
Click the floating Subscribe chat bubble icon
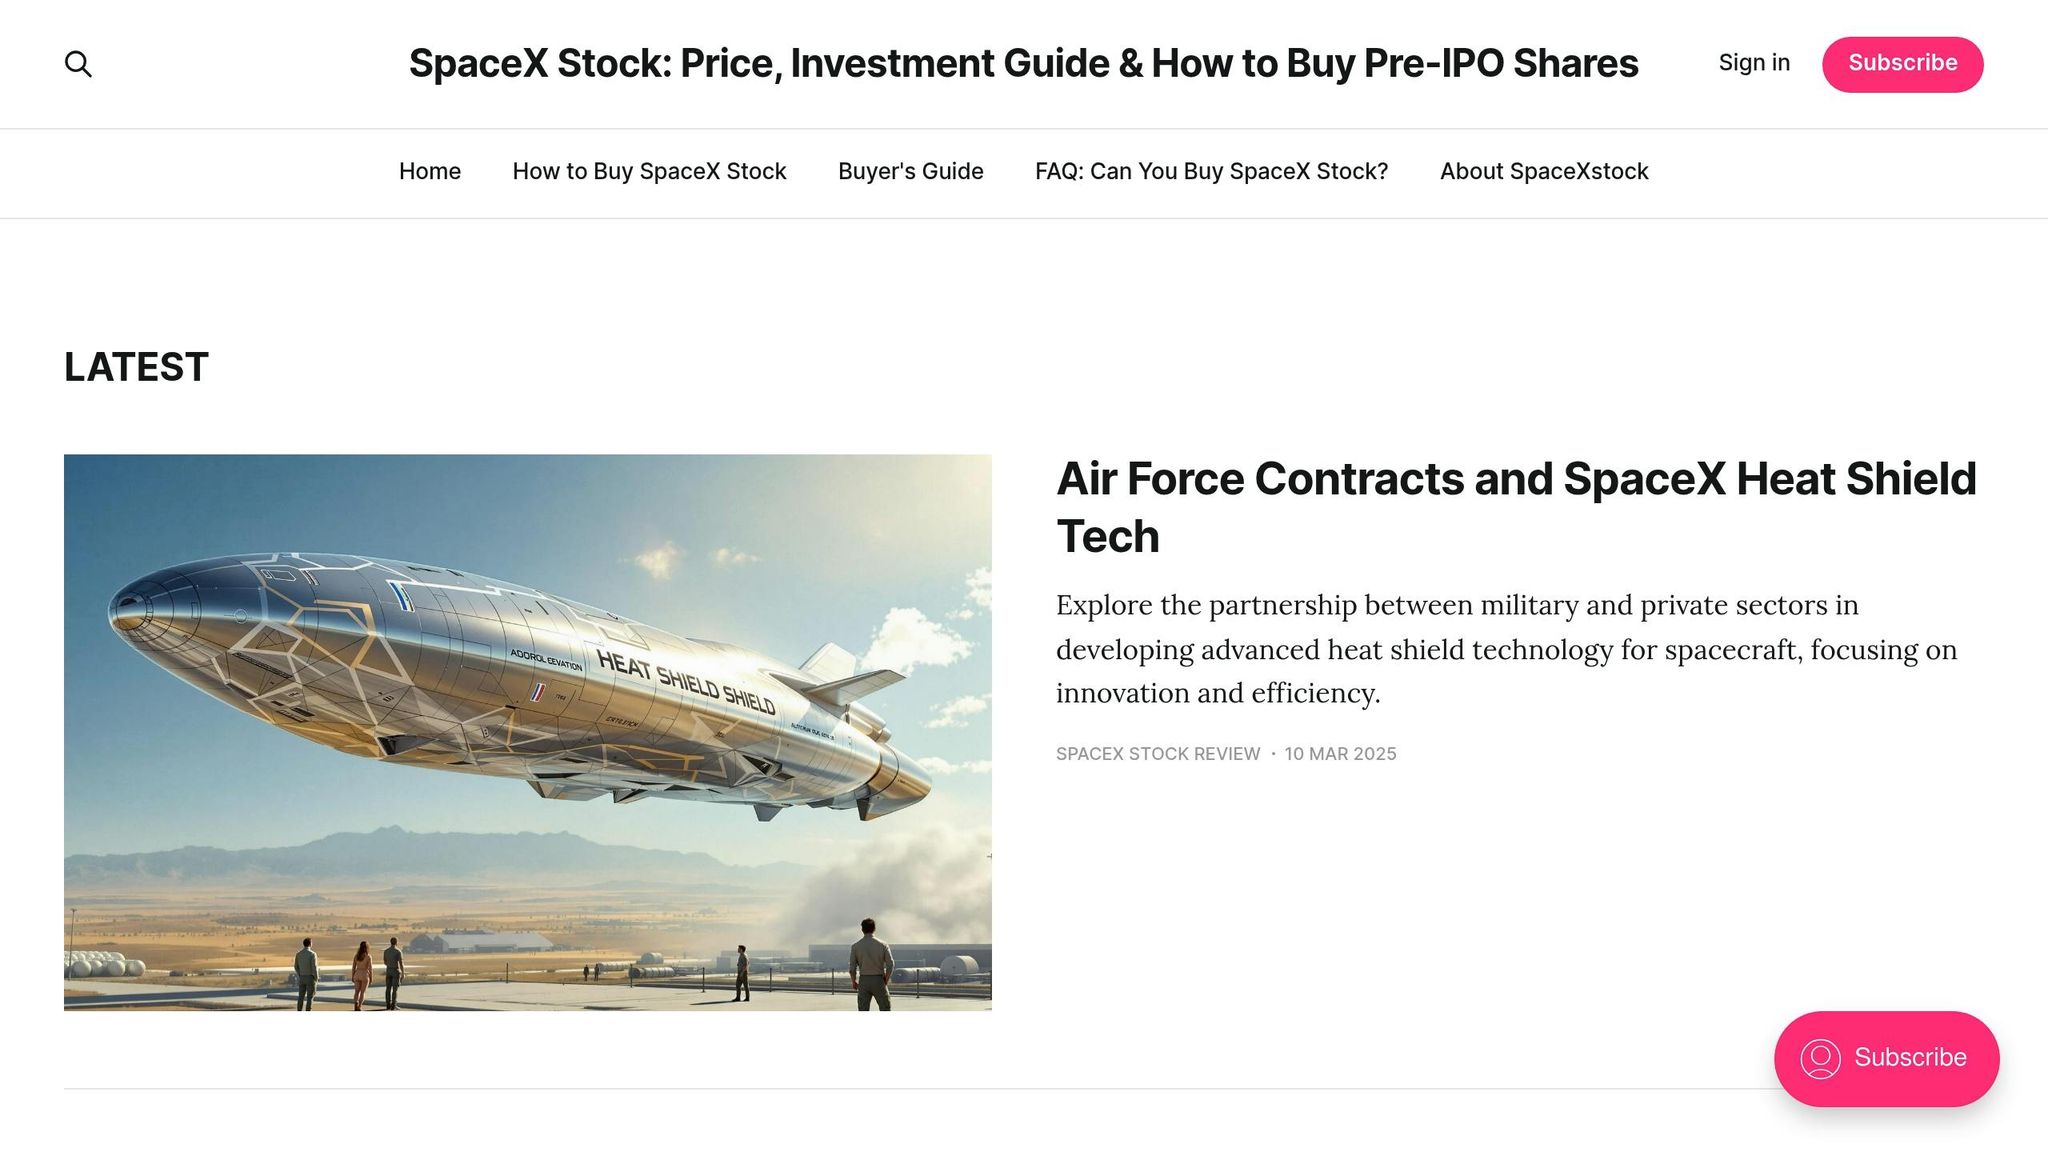point(1886,1058)
